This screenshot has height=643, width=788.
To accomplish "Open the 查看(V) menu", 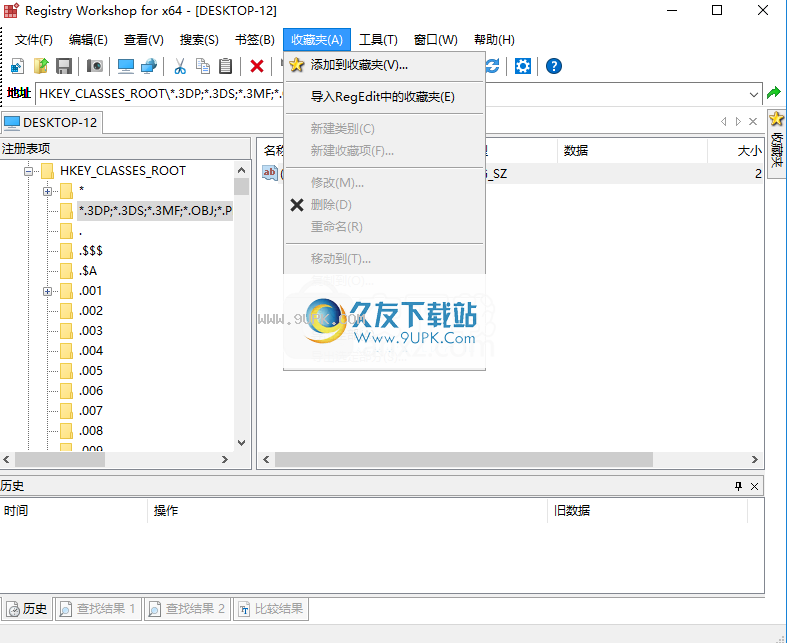I will click(x=144, y=40).
